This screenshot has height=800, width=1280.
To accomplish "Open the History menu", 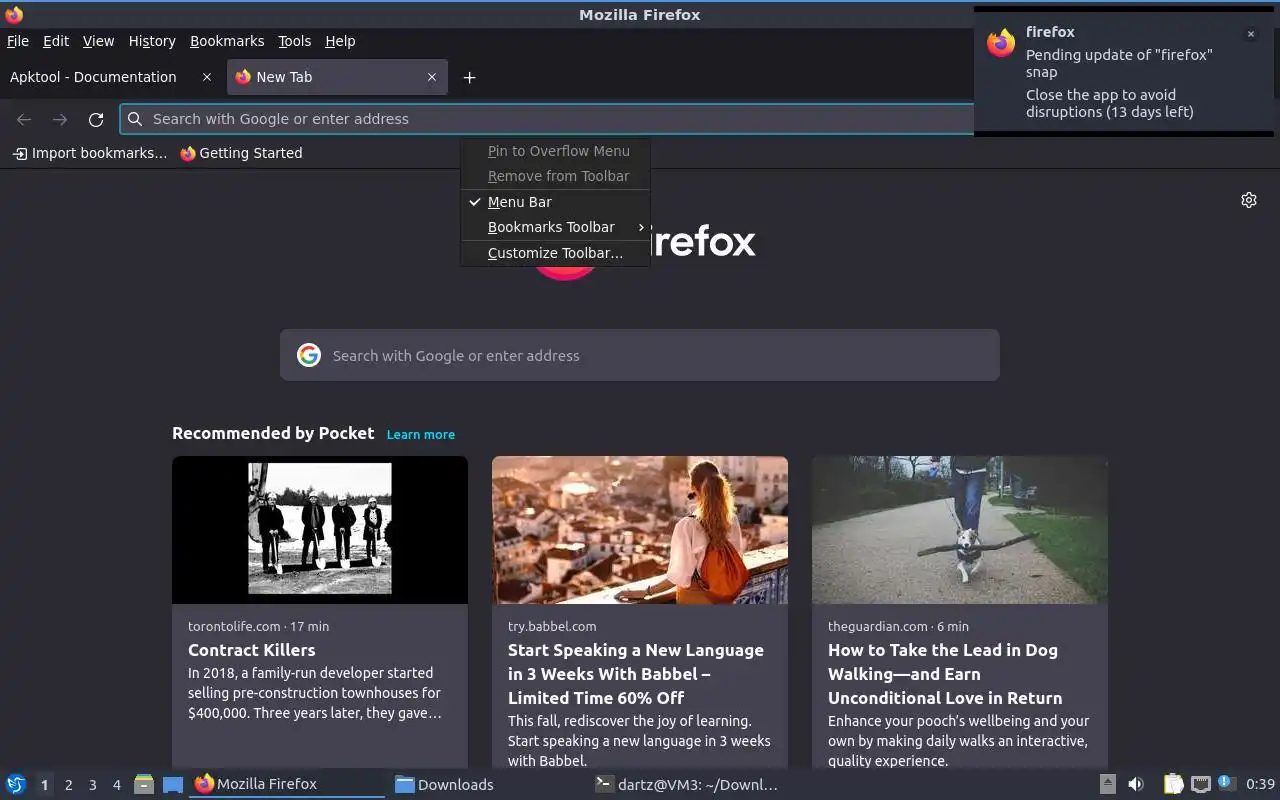I will click(152, 41).
